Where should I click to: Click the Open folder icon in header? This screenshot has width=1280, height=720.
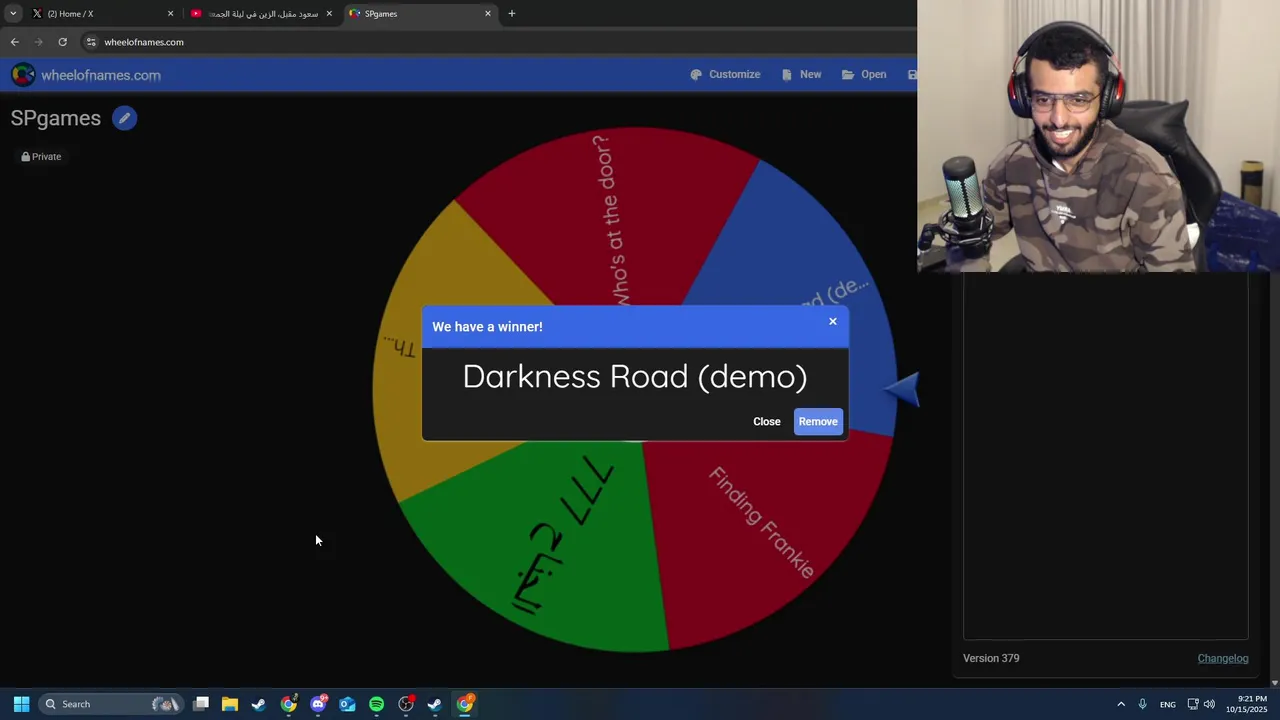click(848, 74)
